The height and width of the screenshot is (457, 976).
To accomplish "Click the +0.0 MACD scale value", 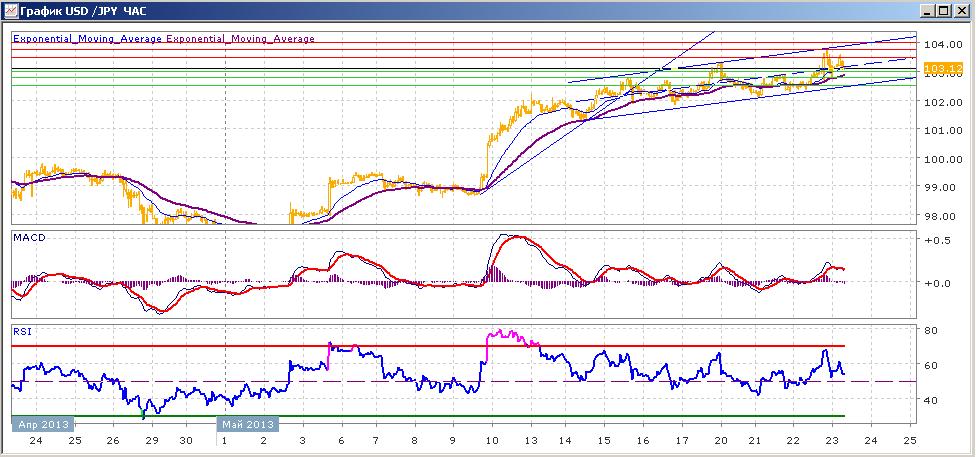I will pyautogui.click(x=937, y=283).
